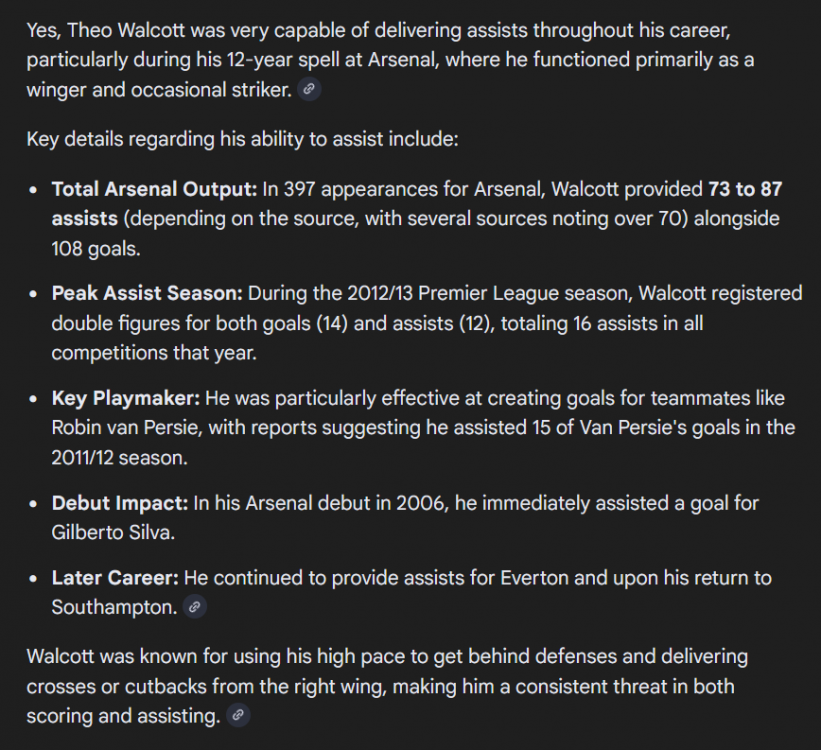Click "2011/12 season." in the third bullet
Screen dimensions: 821x750
120,458
